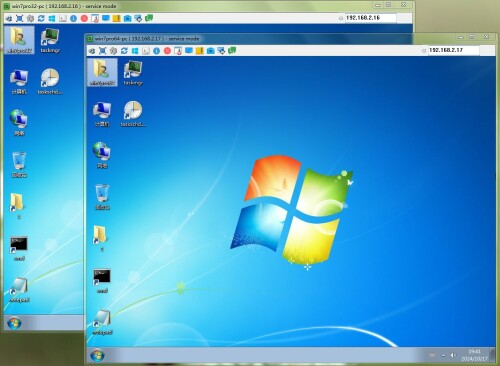This screenshot has width=500, height=366.
Task: Select cmd shortcut on win7pro64 desktop
Action: point(102,281)
